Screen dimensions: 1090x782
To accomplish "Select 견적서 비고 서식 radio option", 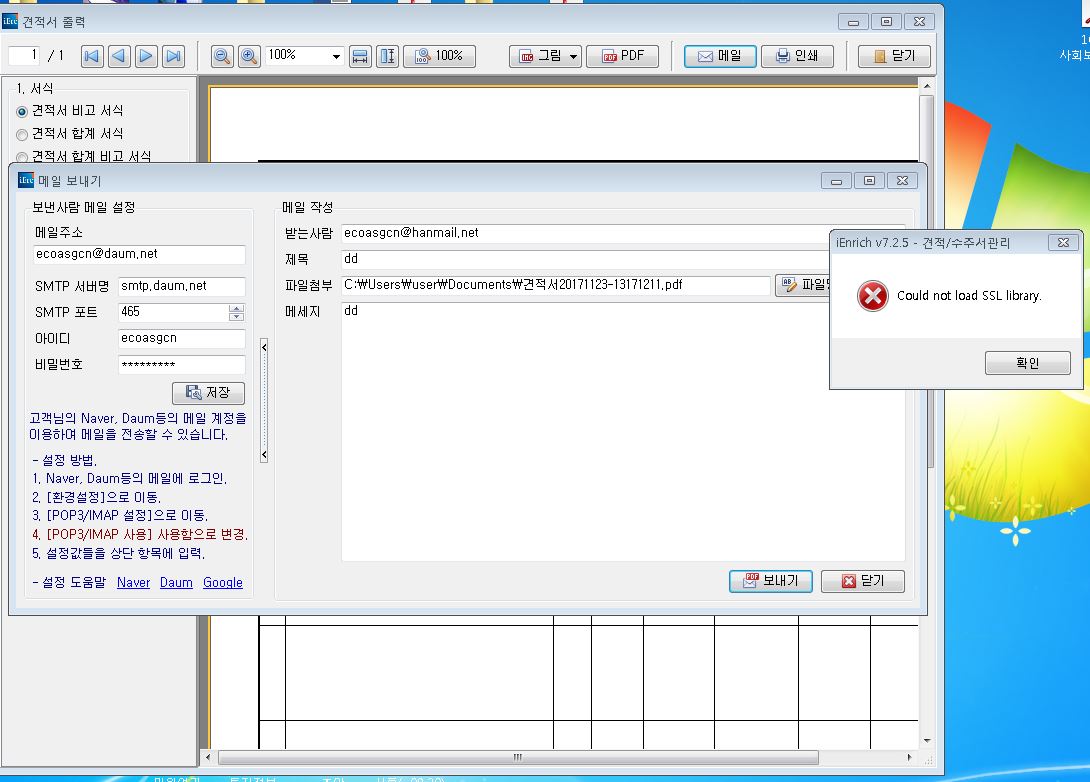I will pyautogui.click(x=22, y=111).
